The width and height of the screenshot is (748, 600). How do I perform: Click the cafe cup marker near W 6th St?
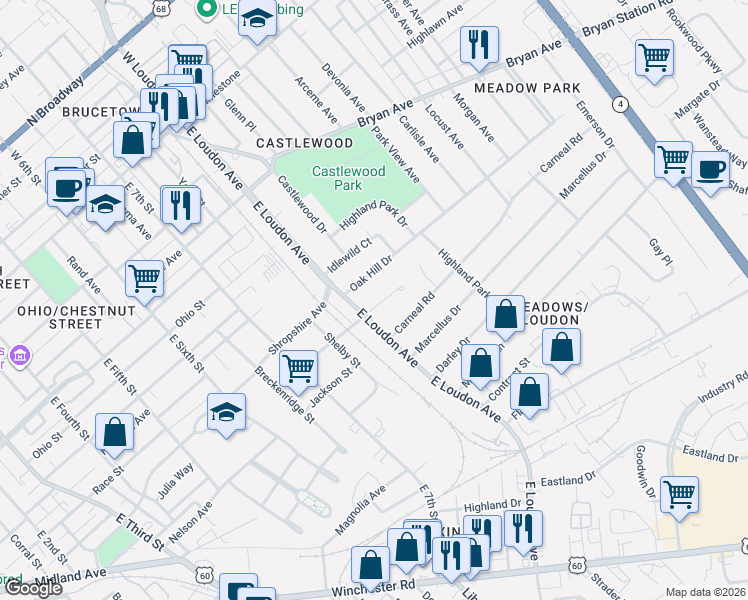coord(67,191)
